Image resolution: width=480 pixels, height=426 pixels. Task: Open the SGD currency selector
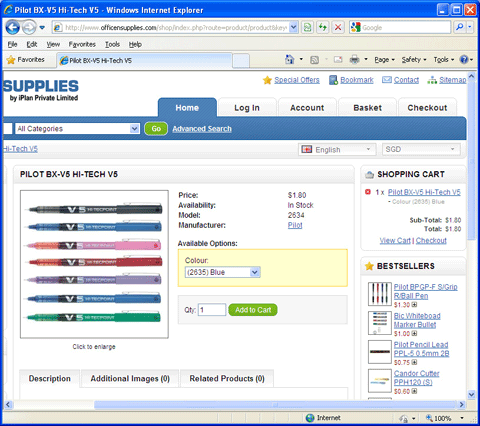point(421,149)
